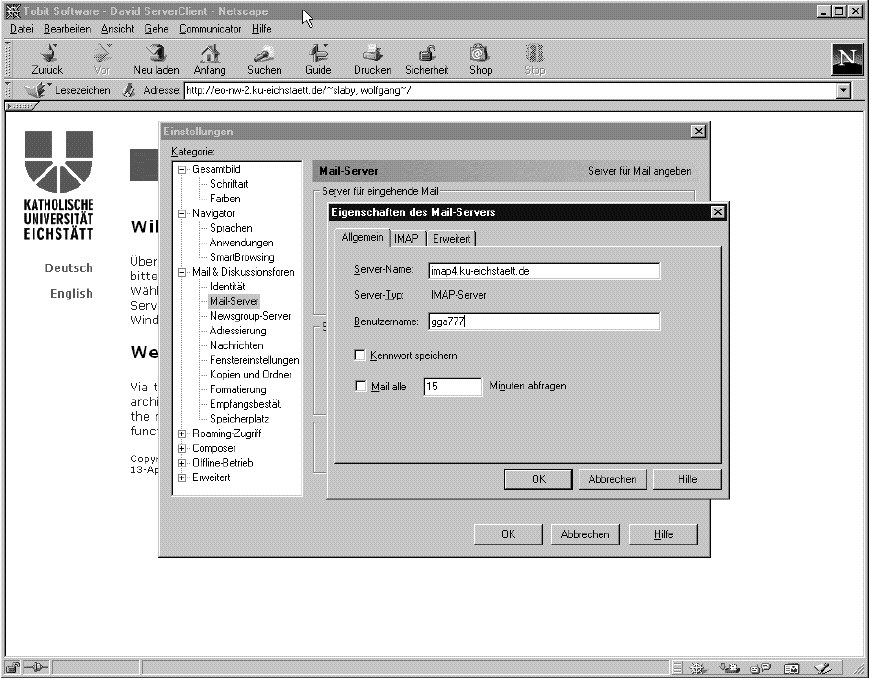872x680 pixels.
Task: Collapse Mail & Diskussionsforen tree node
Action: pyautogui.click(x=182, y=272)
